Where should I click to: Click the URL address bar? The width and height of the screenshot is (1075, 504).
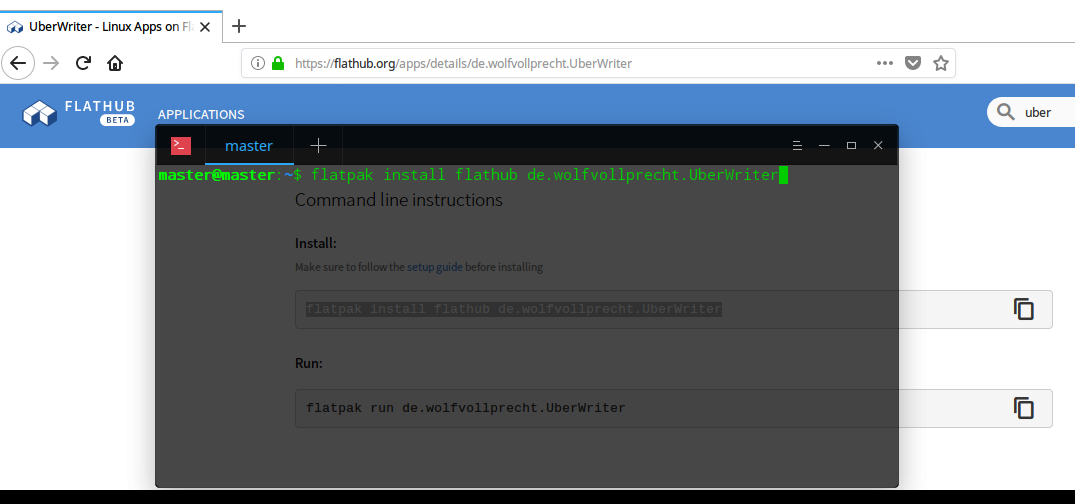coord(598,64)
